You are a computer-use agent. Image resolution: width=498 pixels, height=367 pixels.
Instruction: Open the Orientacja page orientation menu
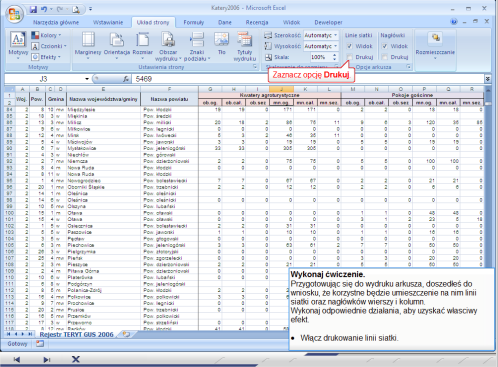117,46
